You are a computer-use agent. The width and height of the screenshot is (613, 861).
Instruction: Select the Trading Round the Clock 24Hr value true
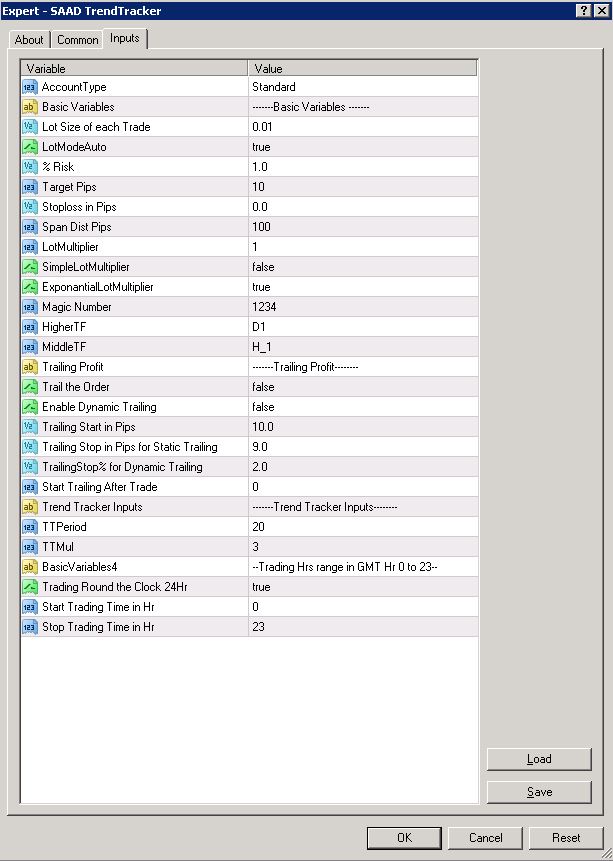[261, 587]
